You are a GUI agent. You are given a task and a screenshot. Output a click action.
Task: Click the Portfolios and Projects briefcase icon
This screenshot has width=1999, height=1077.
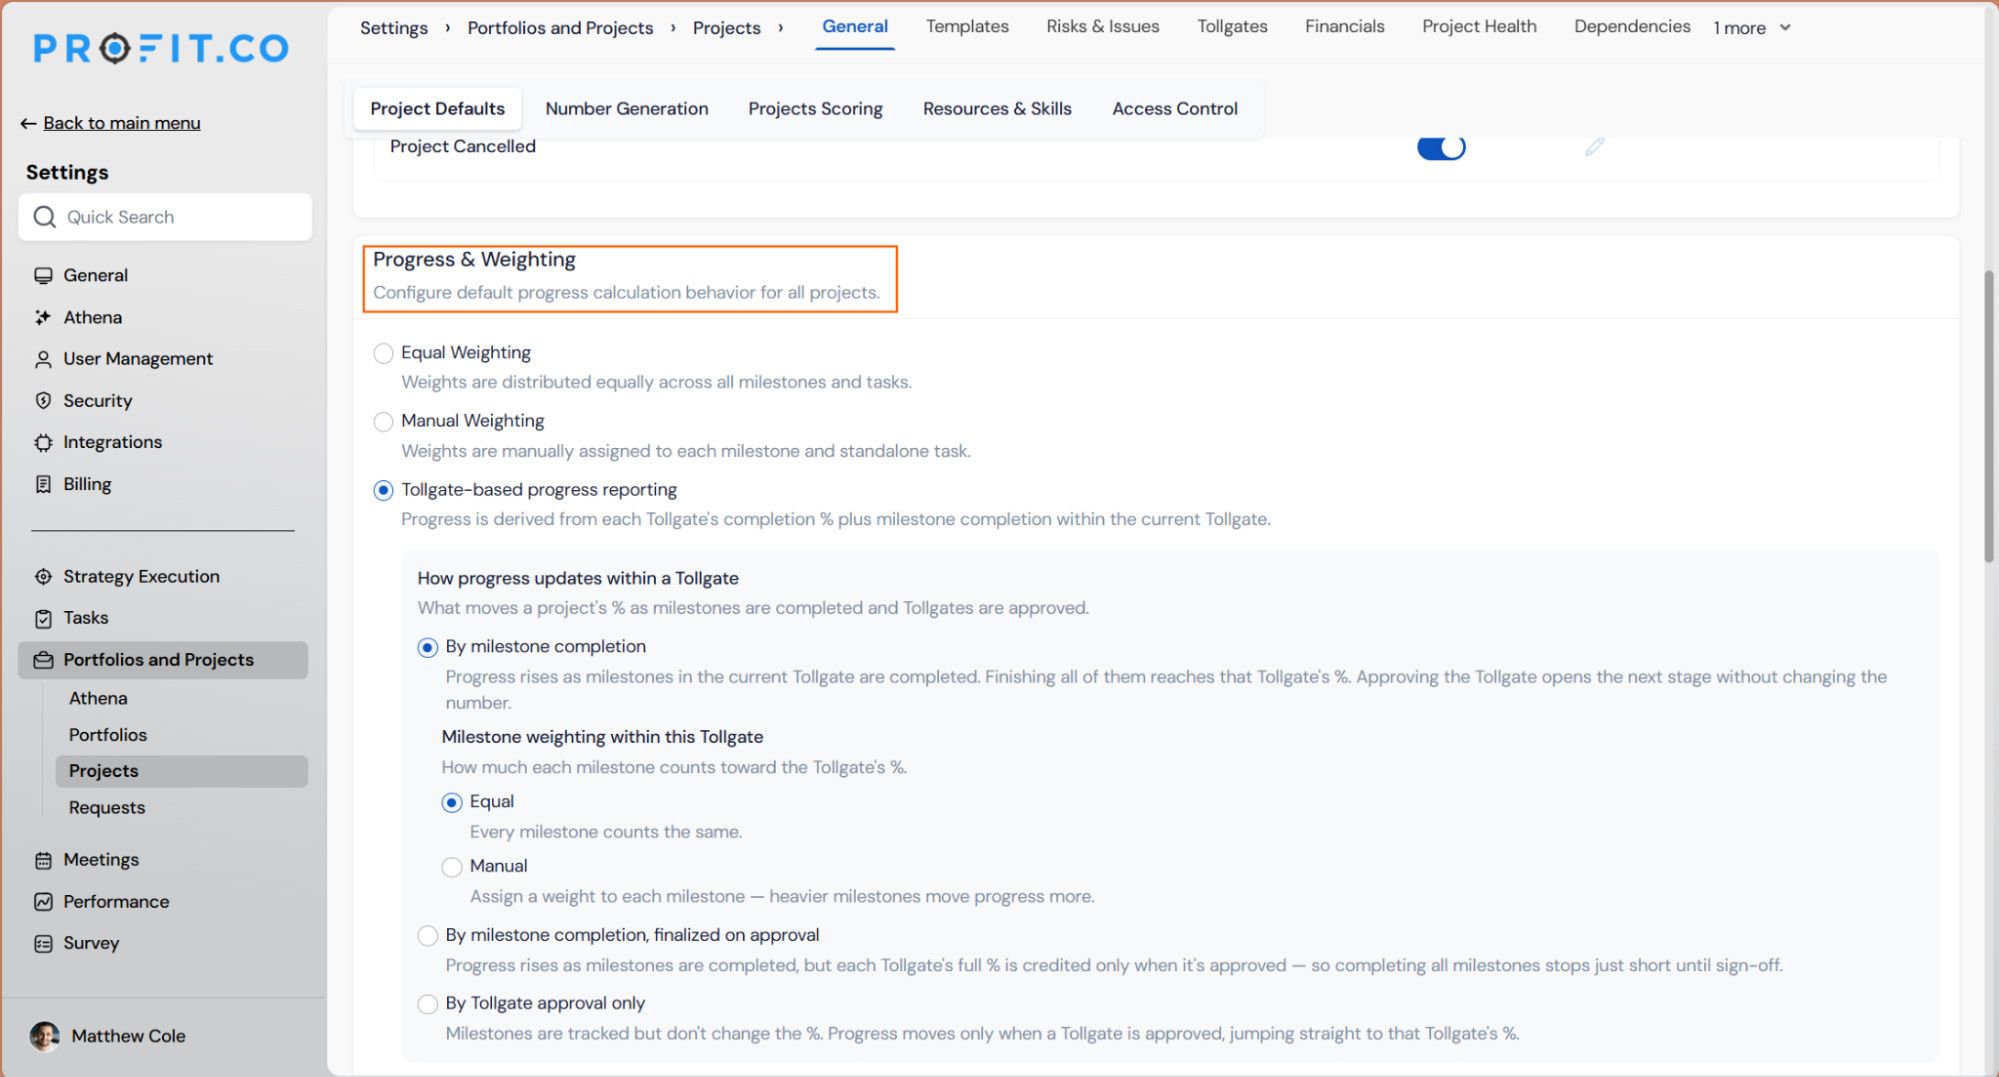coord(43,660)
